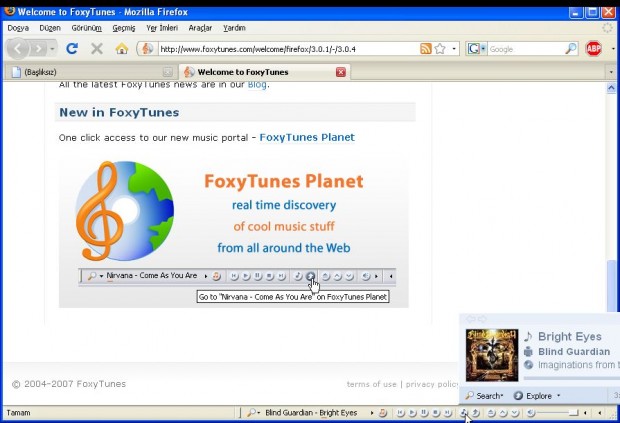Collapse the volume section arrow in status bar

point(585,413)
